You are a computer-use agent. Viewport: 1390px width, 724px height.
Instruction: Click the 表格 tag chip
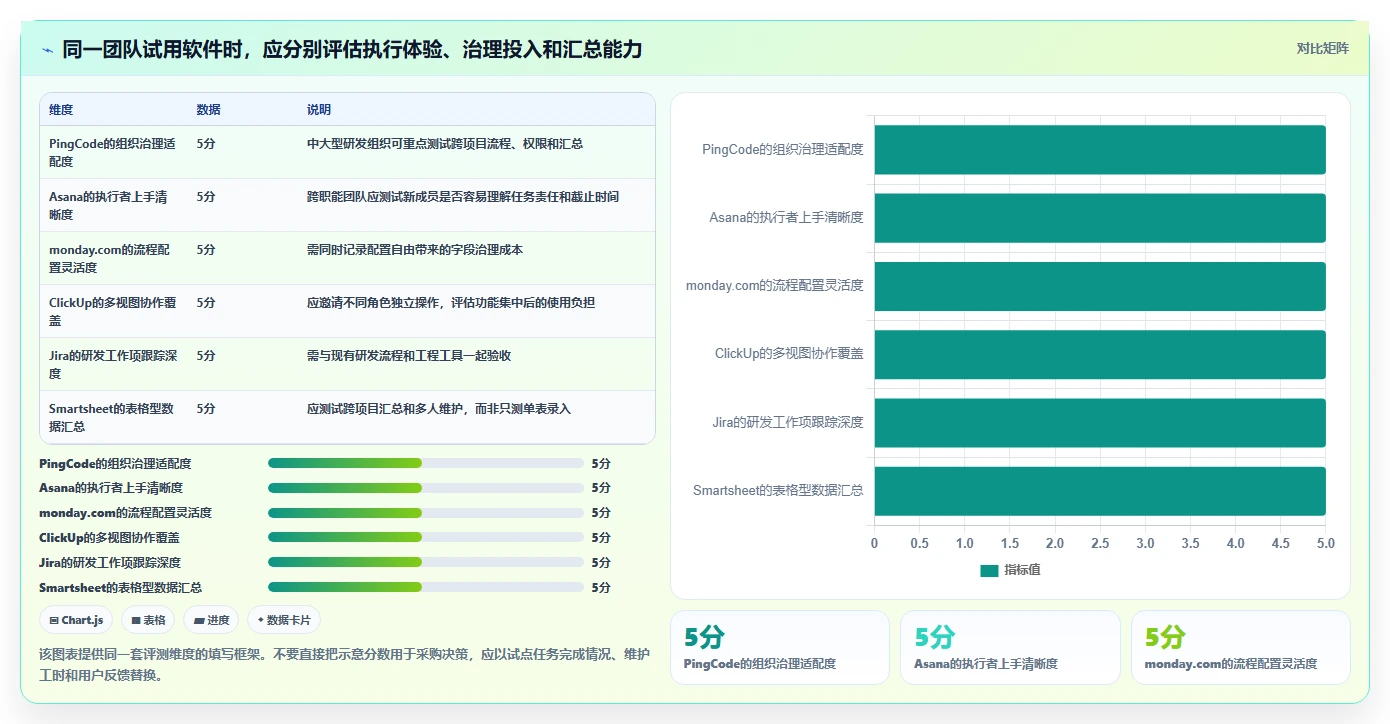point(148,620)
